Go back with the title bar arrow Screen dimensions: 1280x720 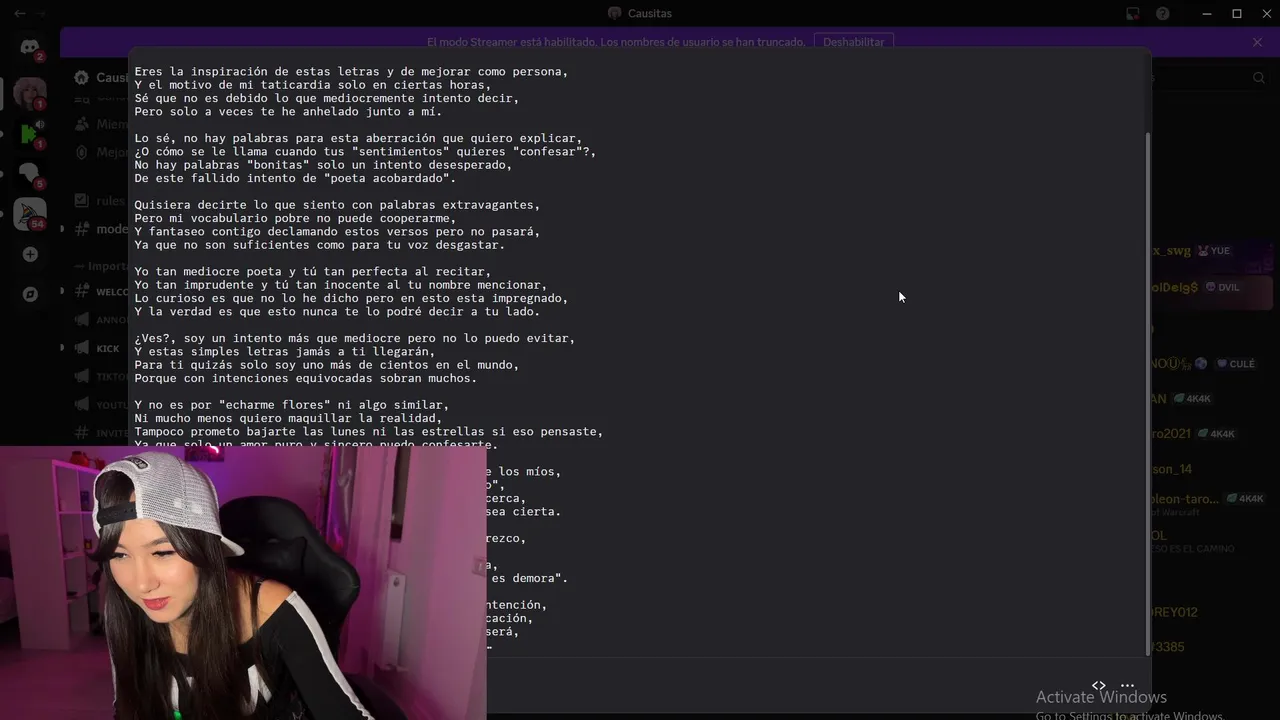click(19, 14)
